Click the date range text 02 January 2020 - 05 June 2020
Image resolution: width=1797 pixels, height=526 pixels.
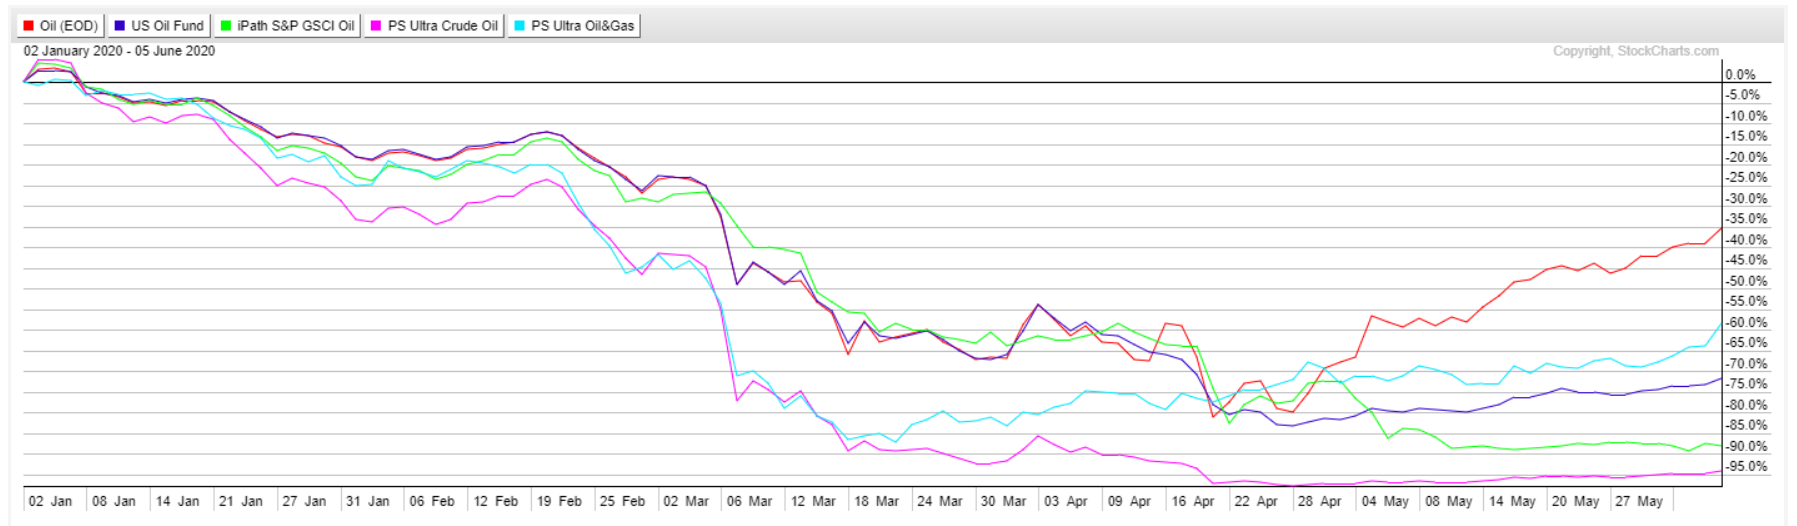(119, 51)
